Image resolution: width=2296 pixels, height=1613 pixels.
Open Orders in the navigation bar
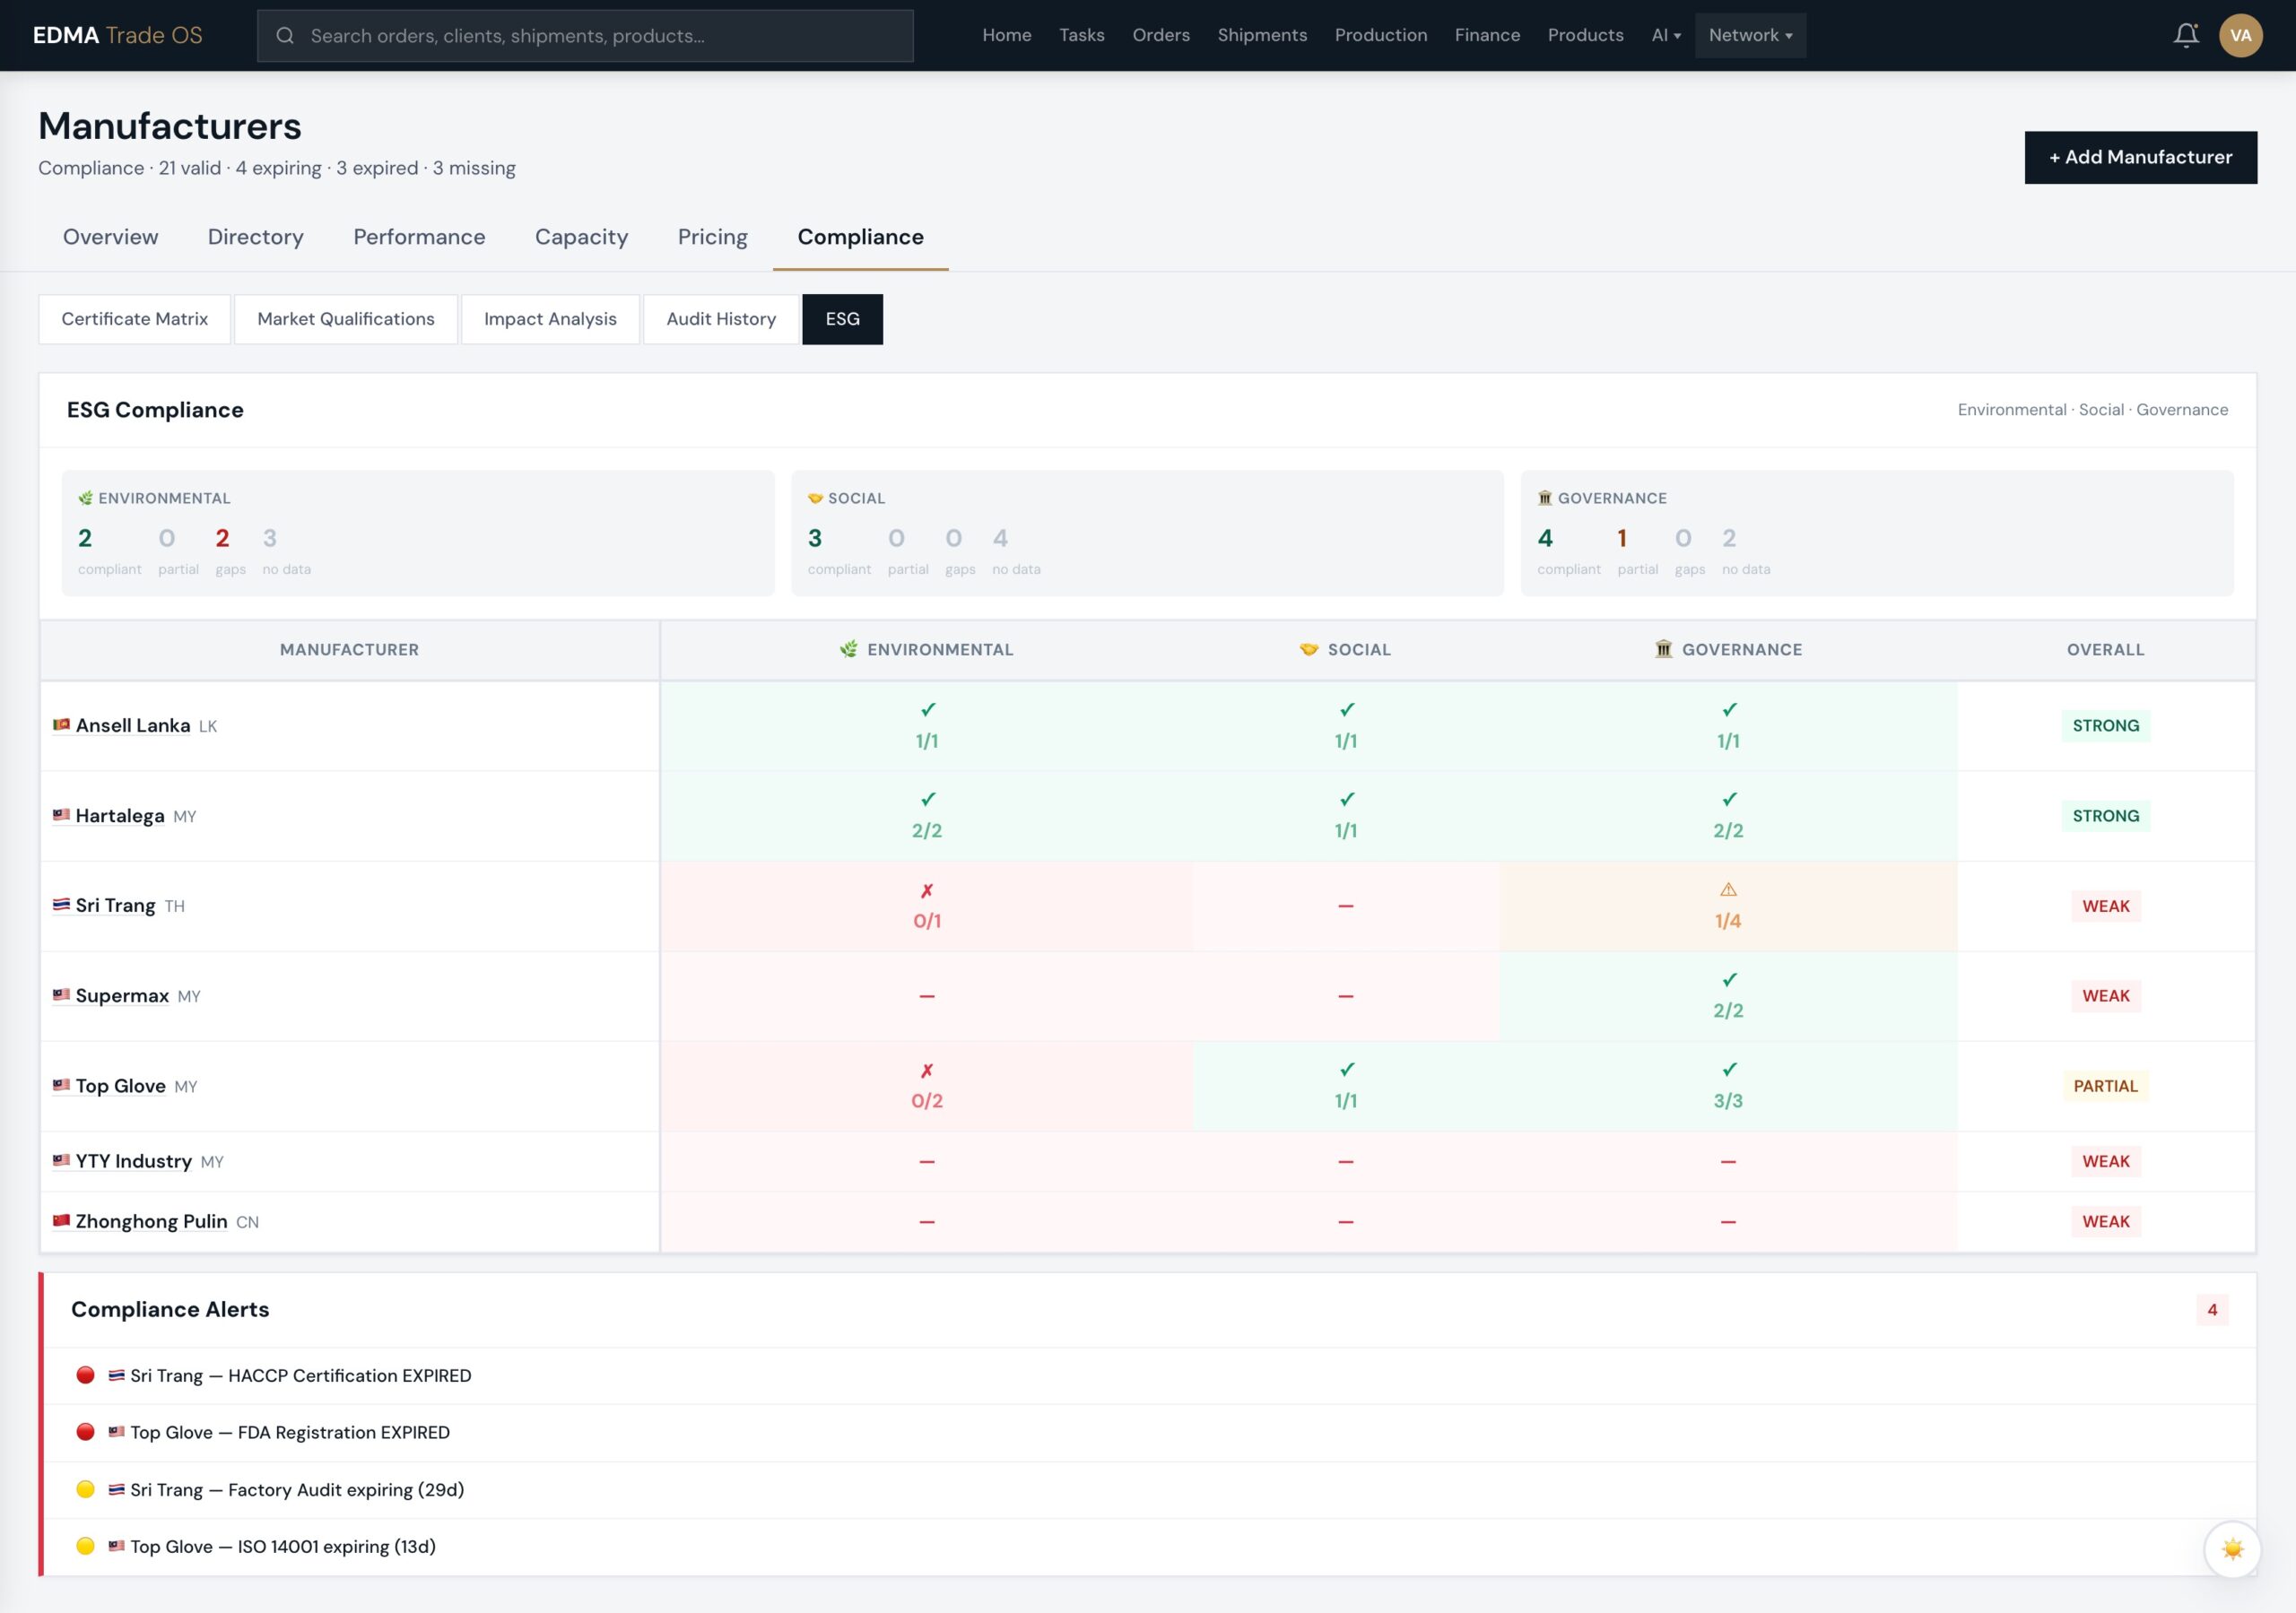coord(1161,35)
